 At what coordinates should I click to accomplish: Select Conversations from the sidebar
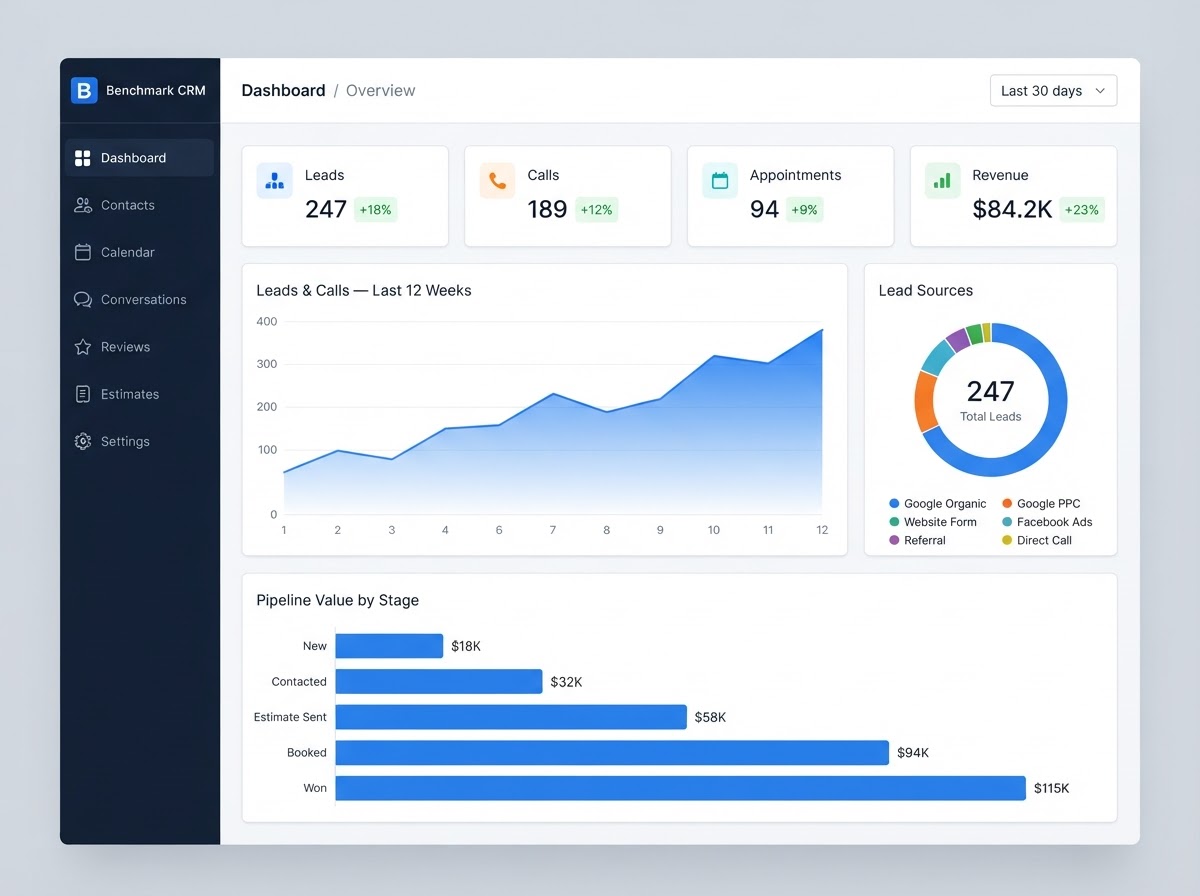139,299
